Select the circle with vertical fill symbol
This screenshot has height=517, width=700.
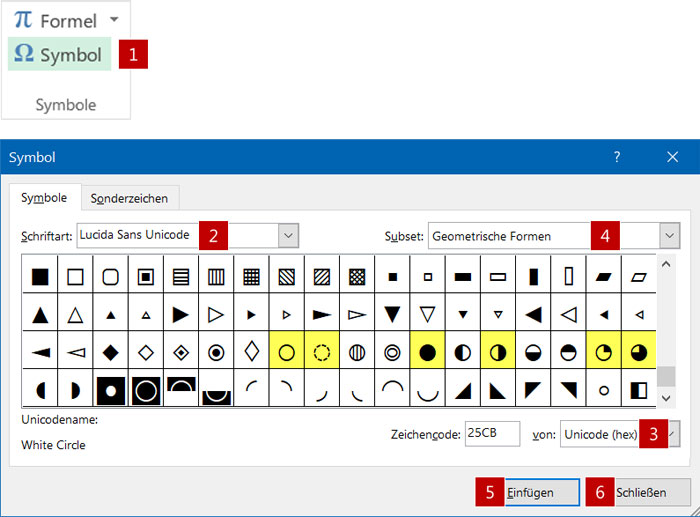tap(357, 353)
